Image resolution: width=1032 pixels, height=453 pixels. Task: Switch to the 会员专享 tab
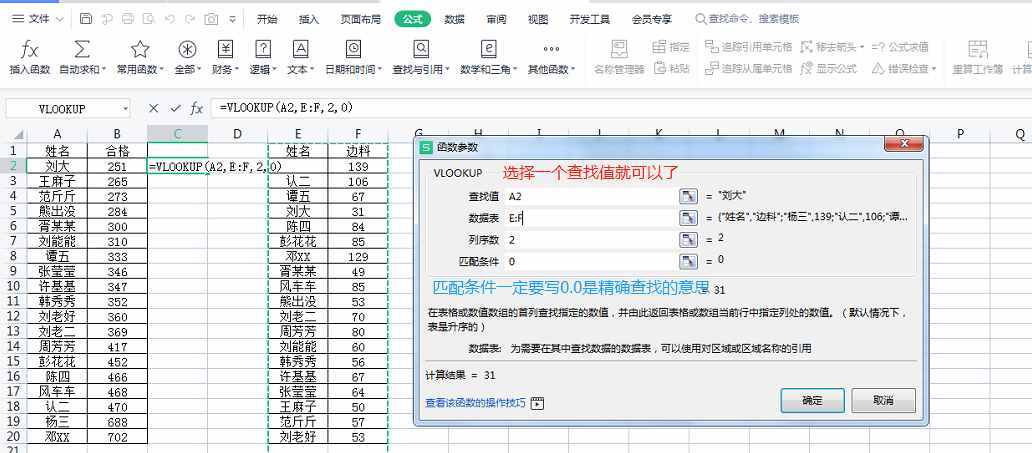652,20
